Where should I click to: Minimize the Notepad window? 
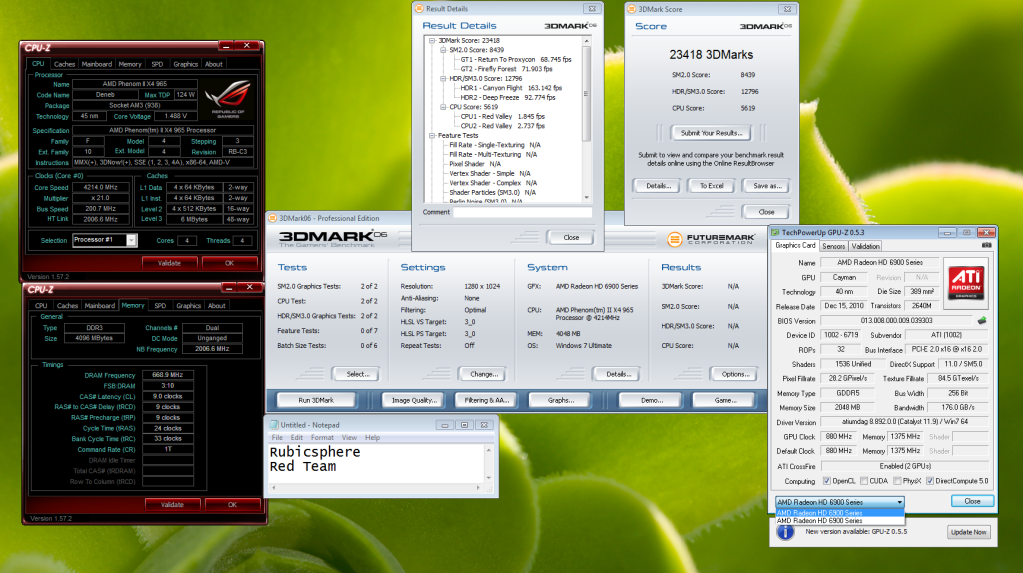444,425
